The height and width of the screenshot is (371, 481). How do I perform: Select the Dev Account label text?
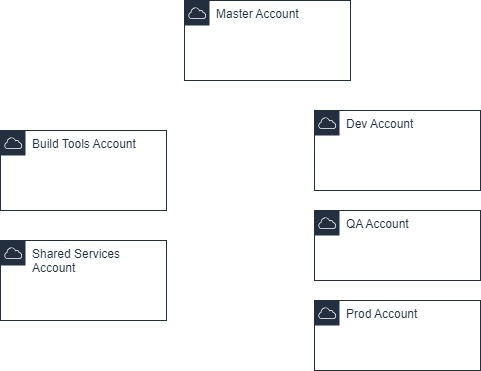point(380,124)
